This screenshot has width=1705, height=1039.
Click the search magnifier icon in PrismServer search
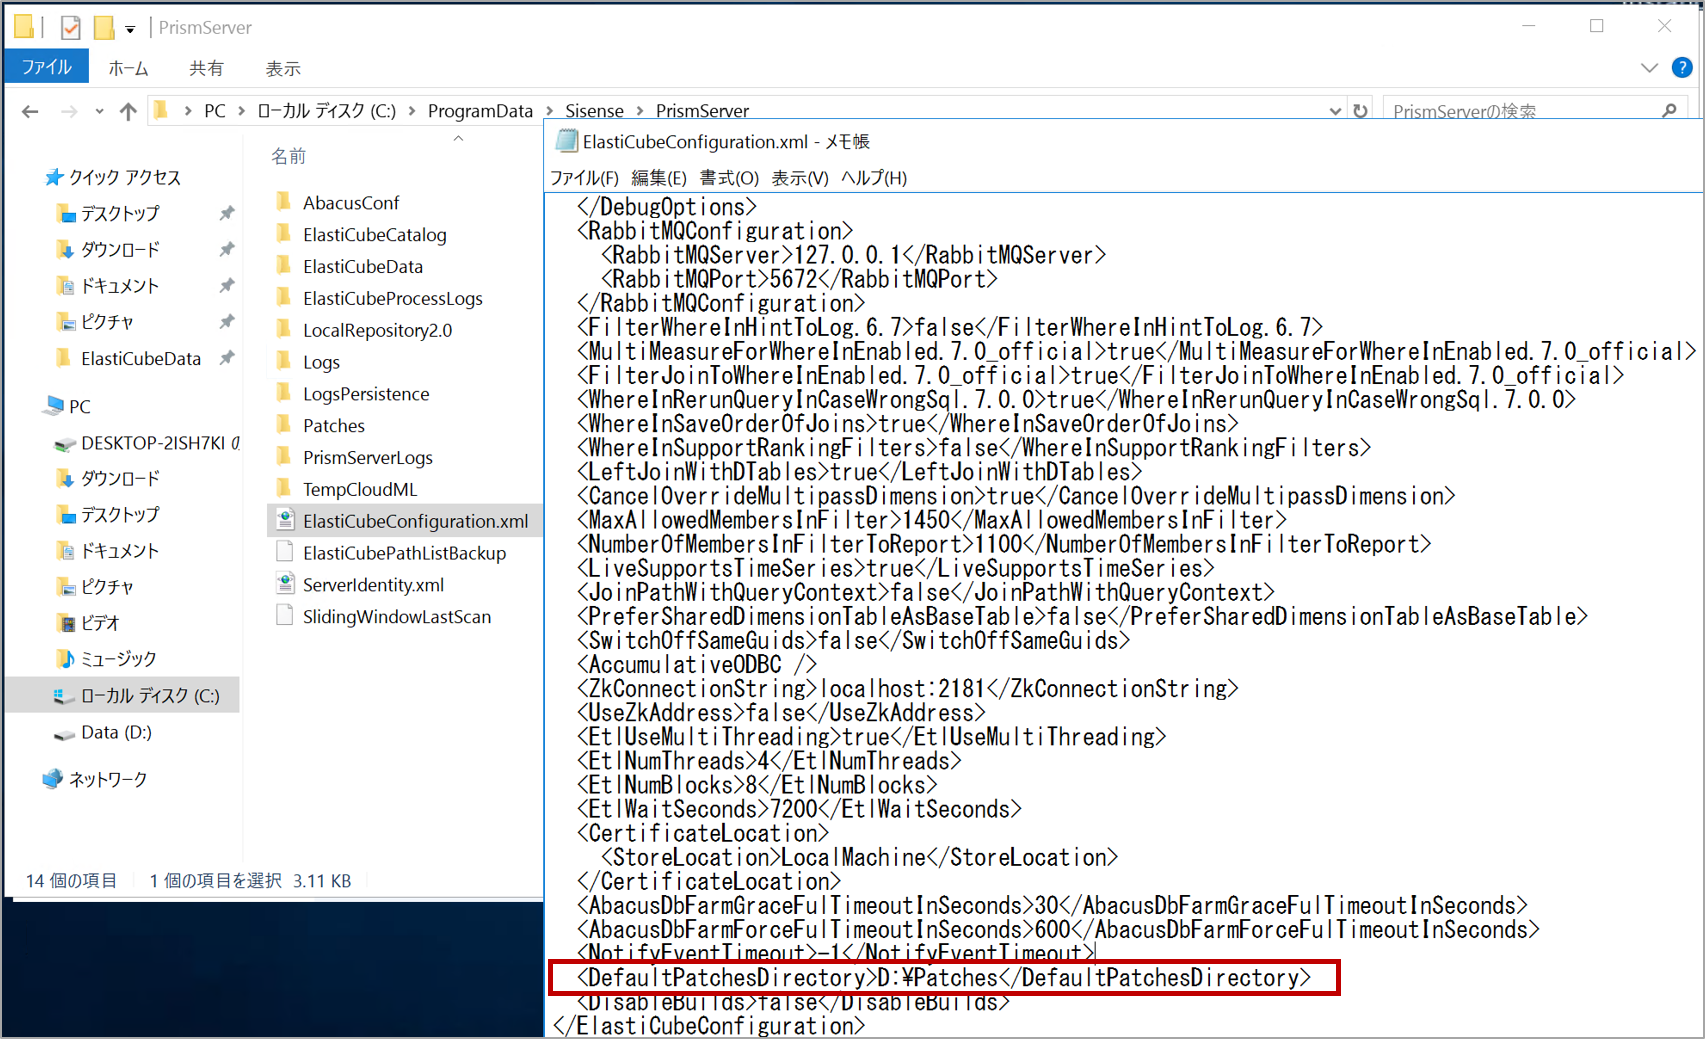pos(1669,111)
